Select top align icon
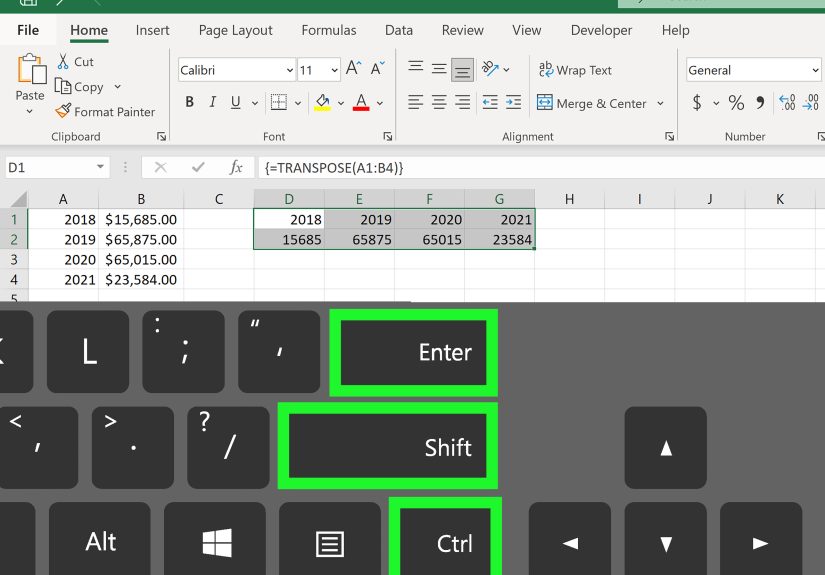Image resolution: width=825 pixels, height=575 pixels. (x=416, y=68)
